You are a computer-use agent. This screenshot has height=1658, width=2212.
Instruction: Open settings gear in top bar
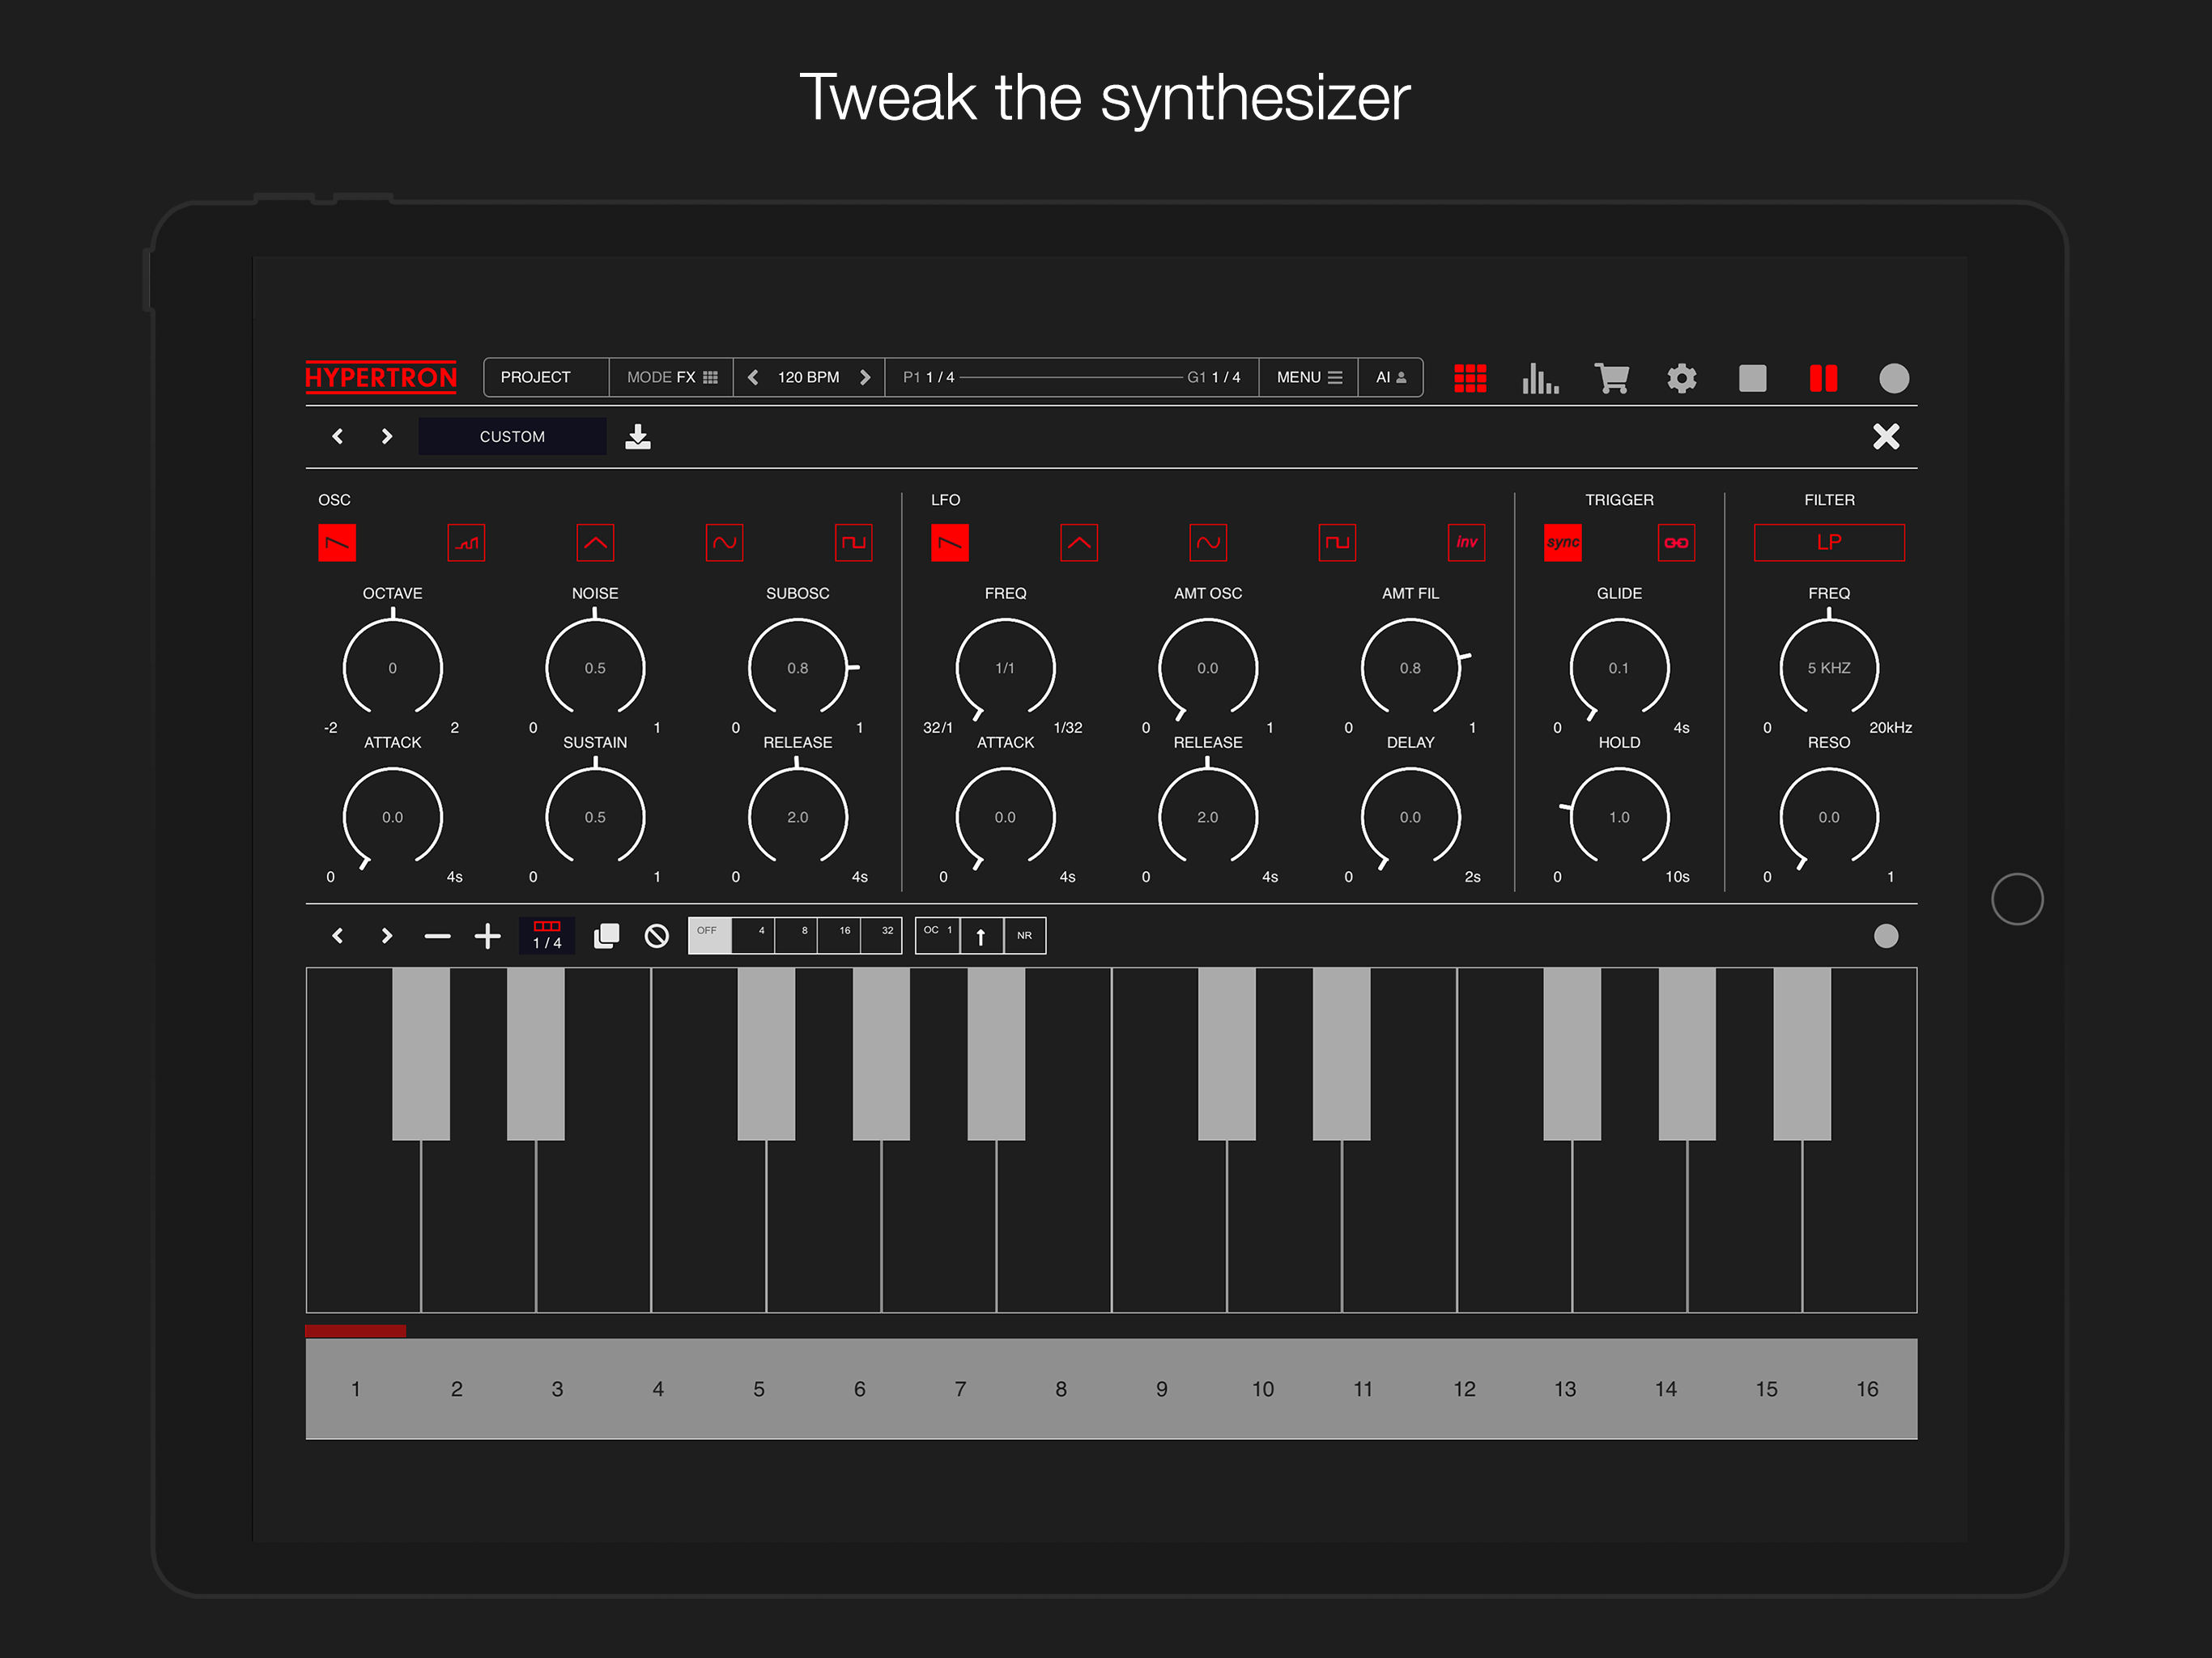(x=1682, y=378)
